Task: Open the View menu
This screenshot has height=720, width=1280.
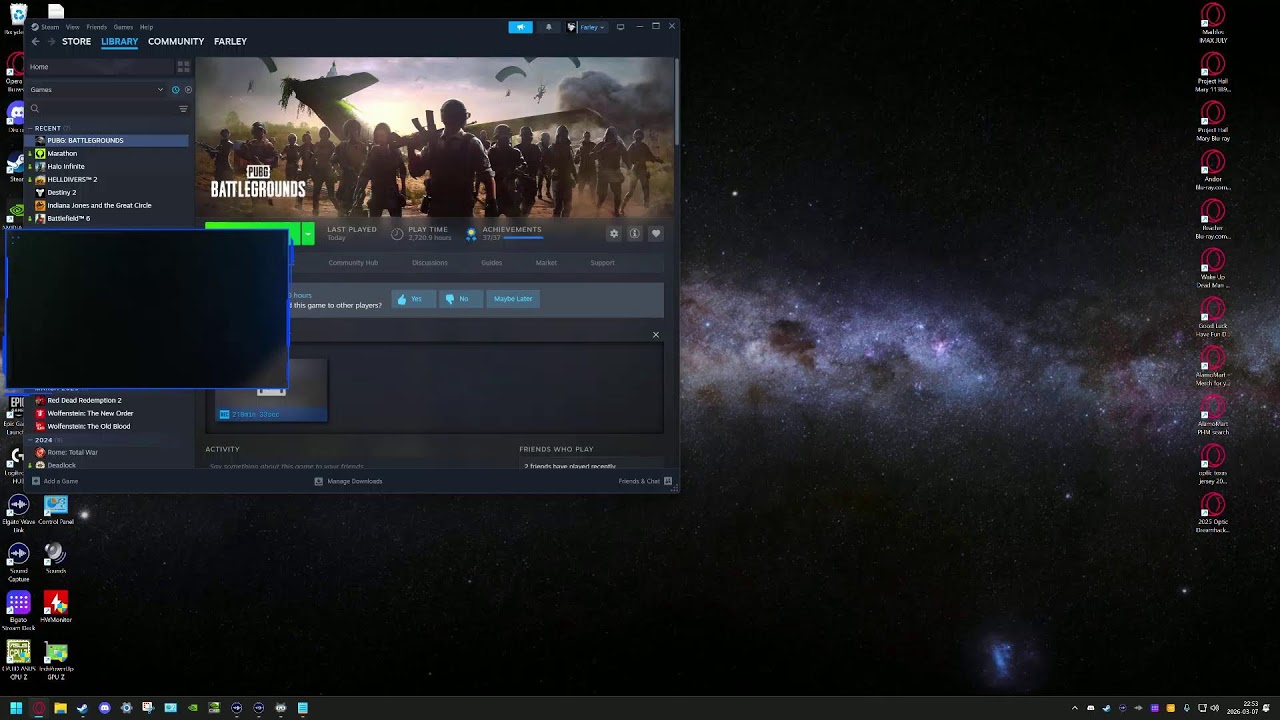Action: 73,27
